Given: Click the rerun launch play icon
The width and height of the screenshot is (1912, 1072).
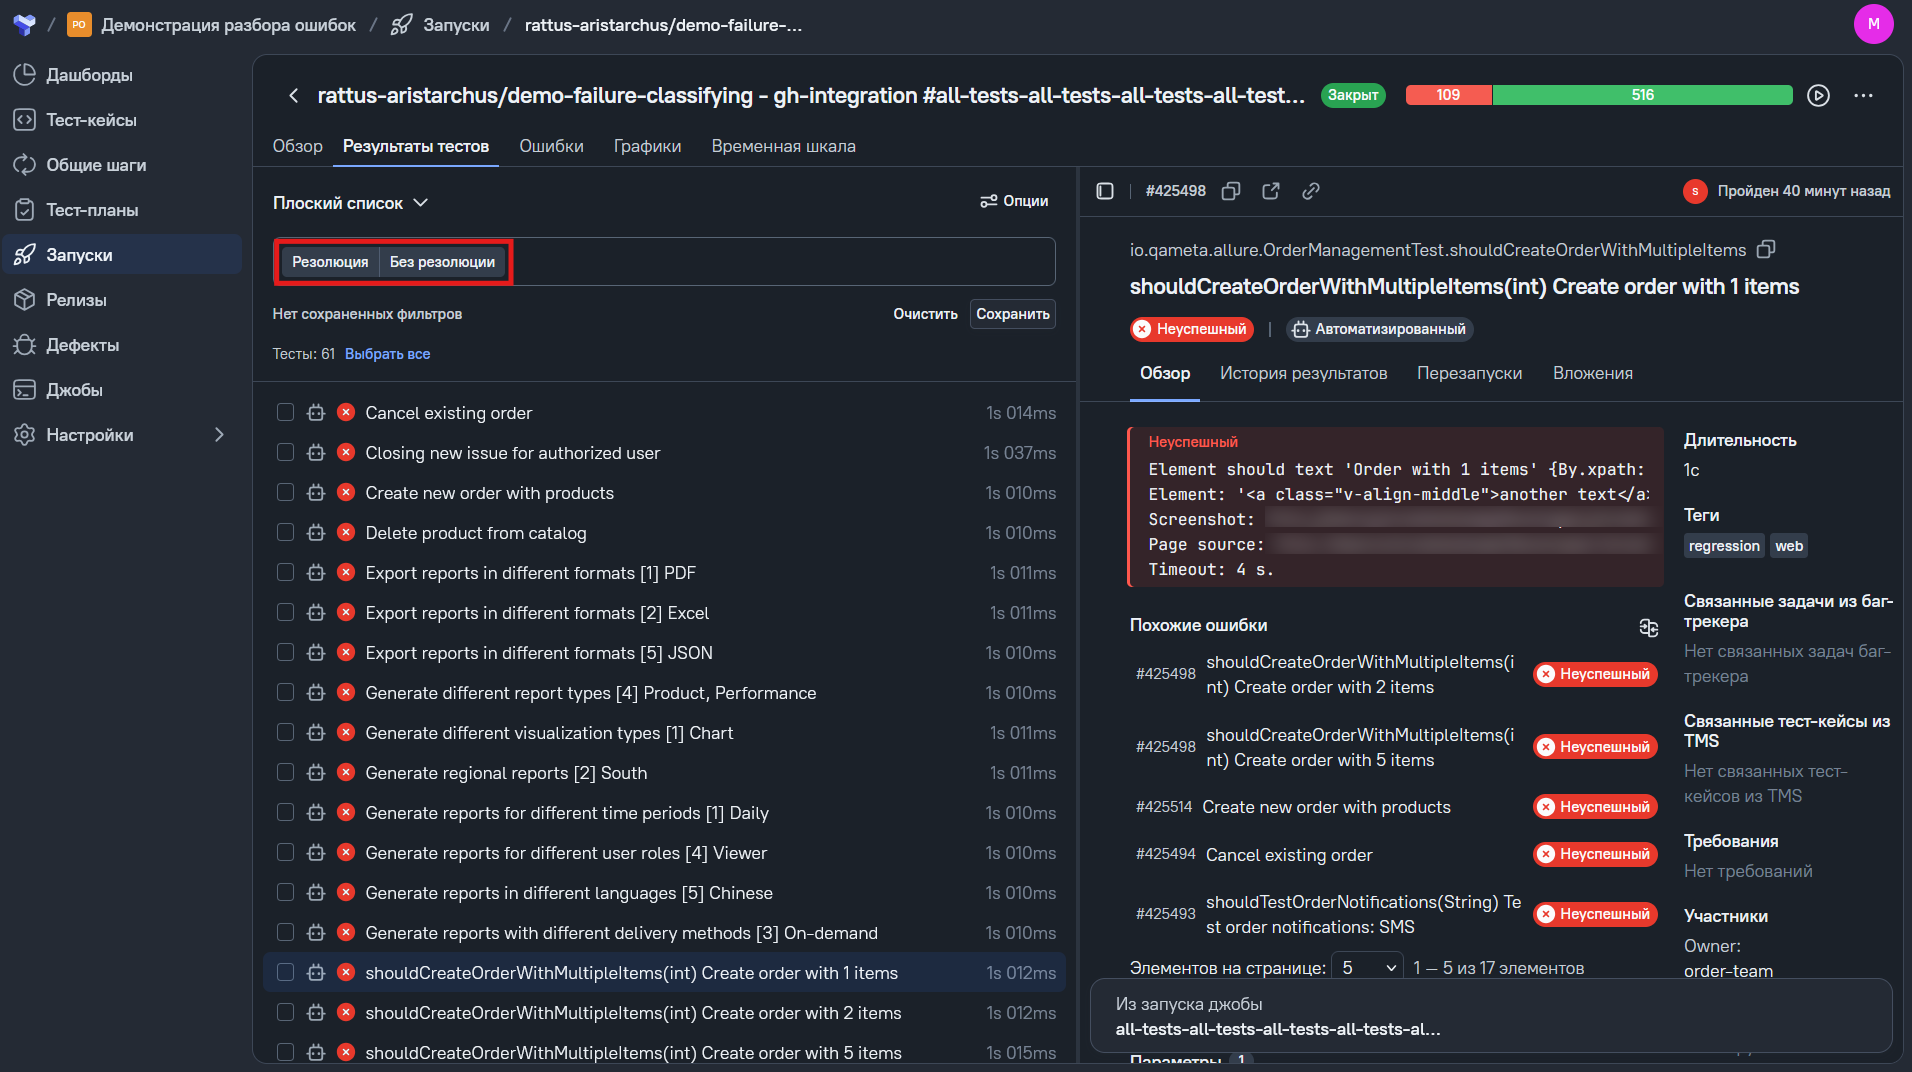Looking at the screenshot, I should [x=1818, y=96].
